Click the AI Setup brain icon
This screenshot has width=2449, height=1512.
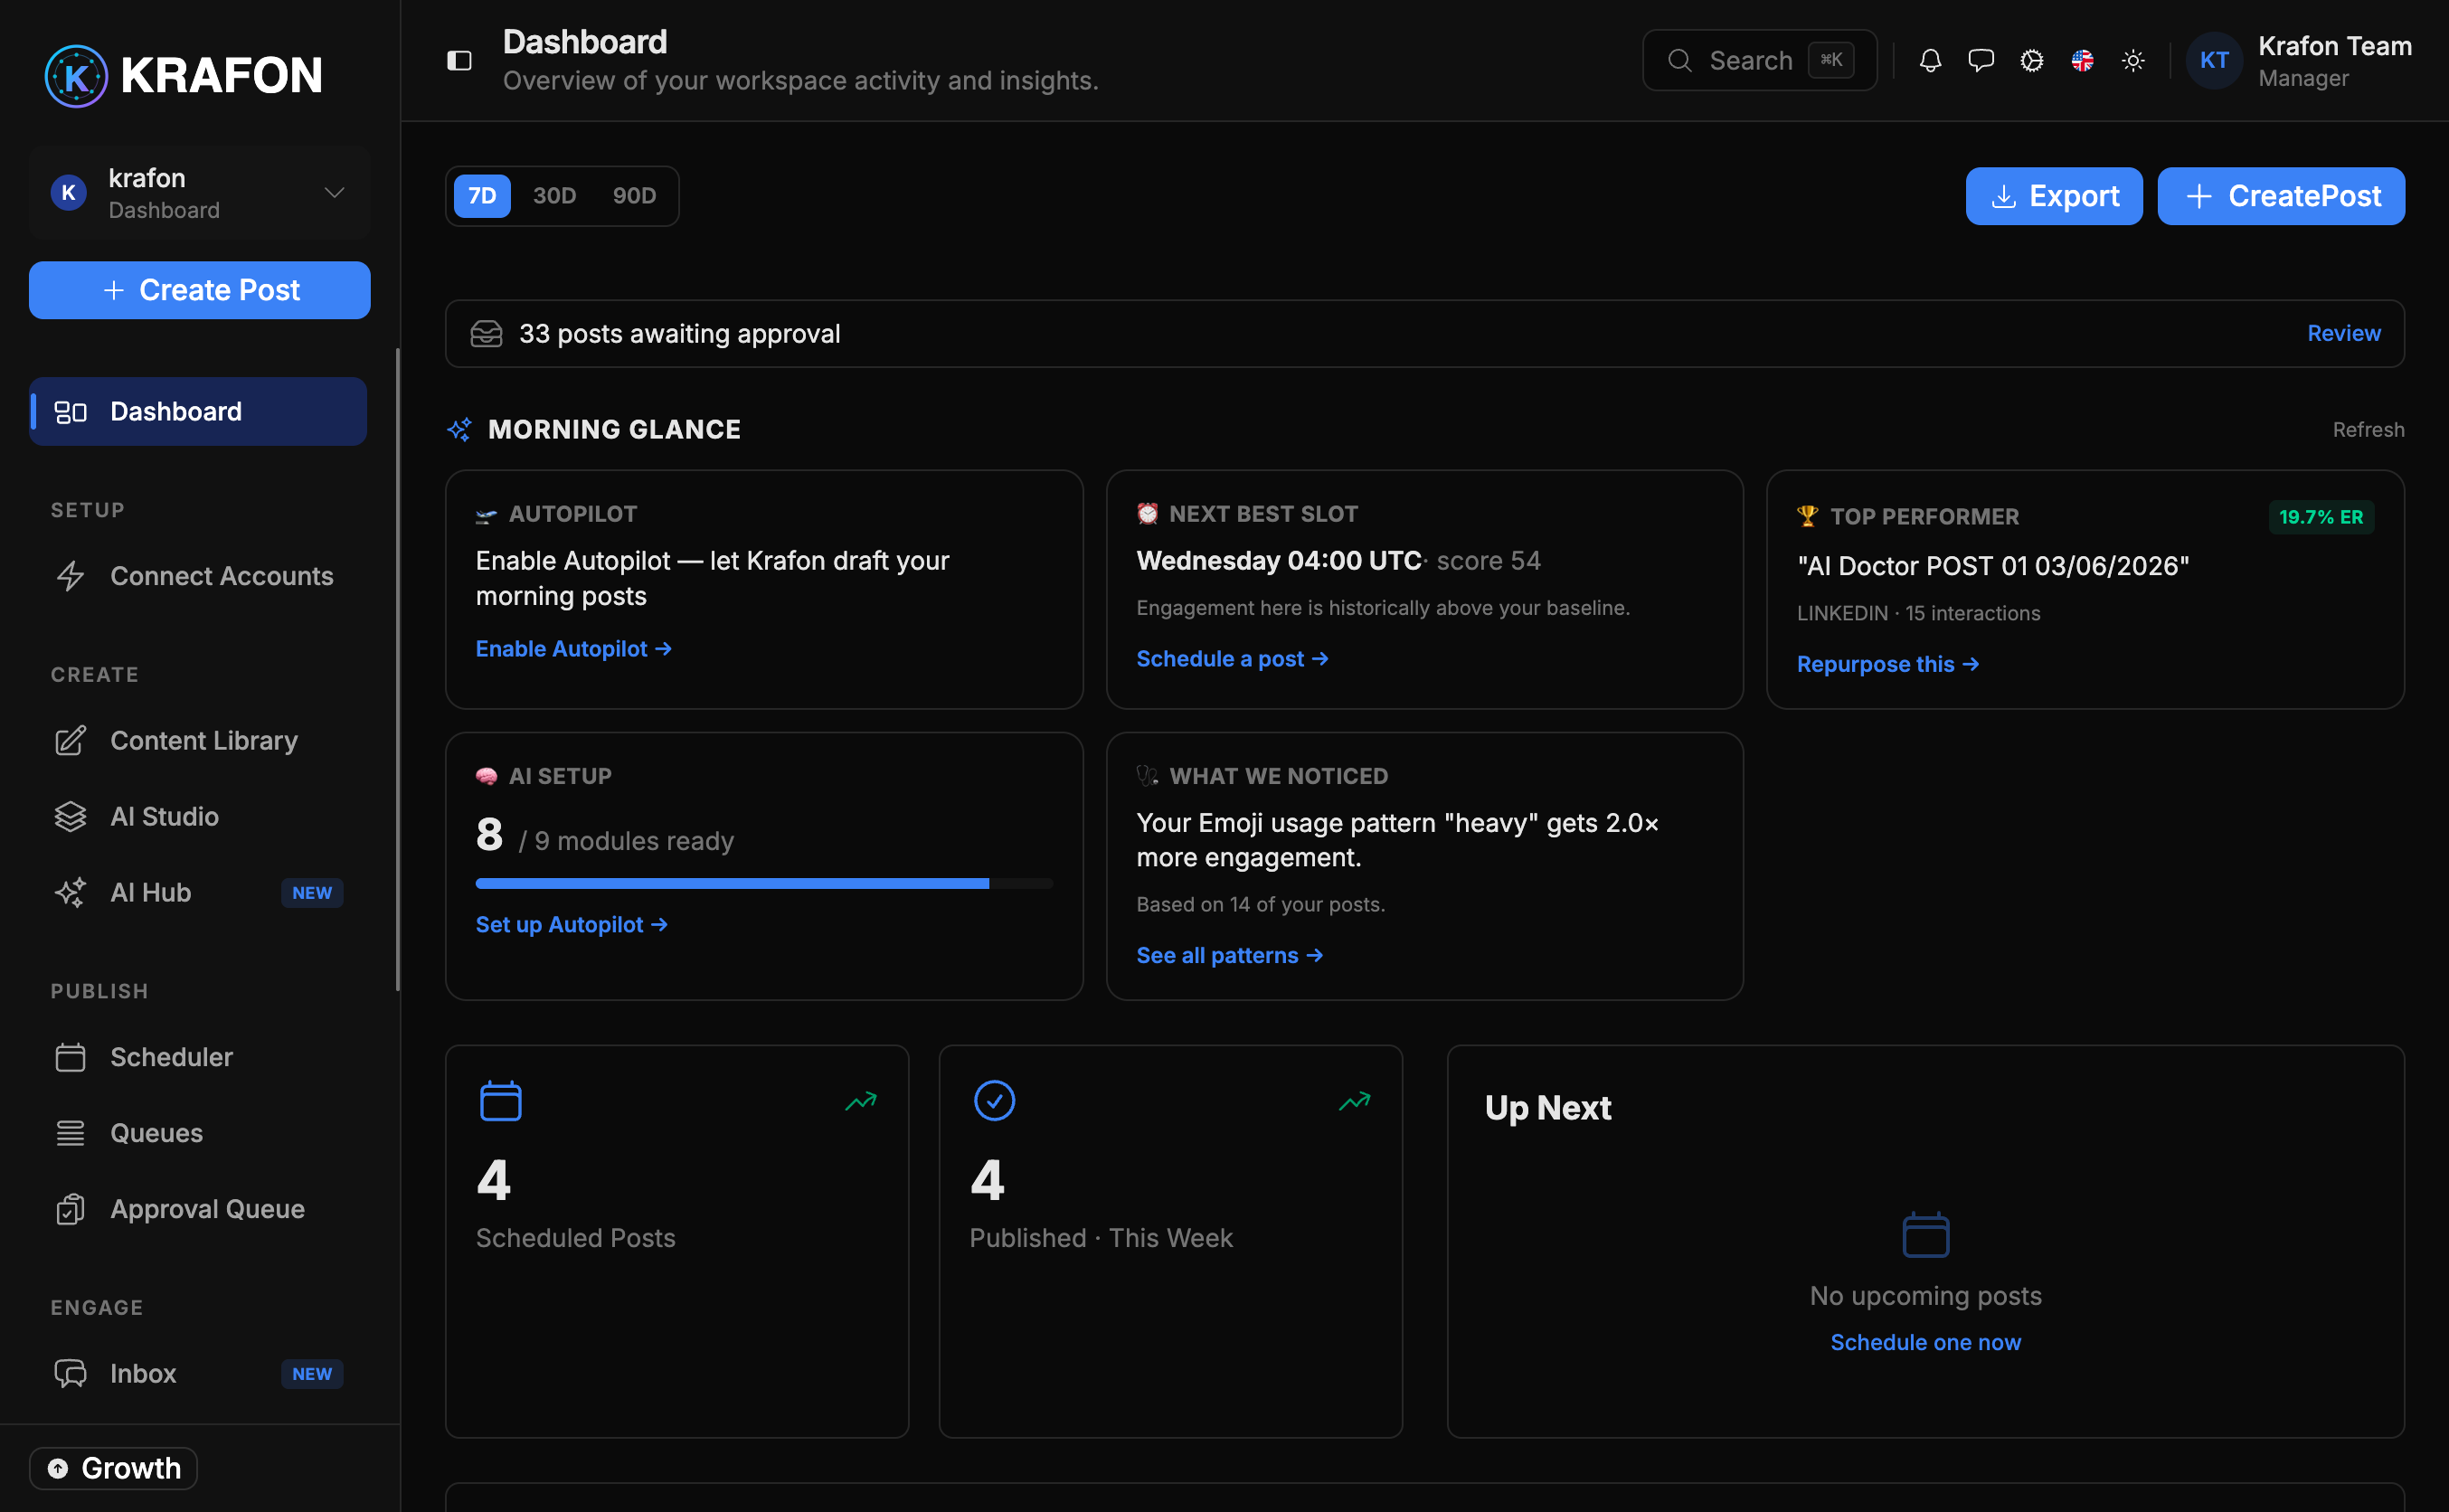click(x=487, y=777)
